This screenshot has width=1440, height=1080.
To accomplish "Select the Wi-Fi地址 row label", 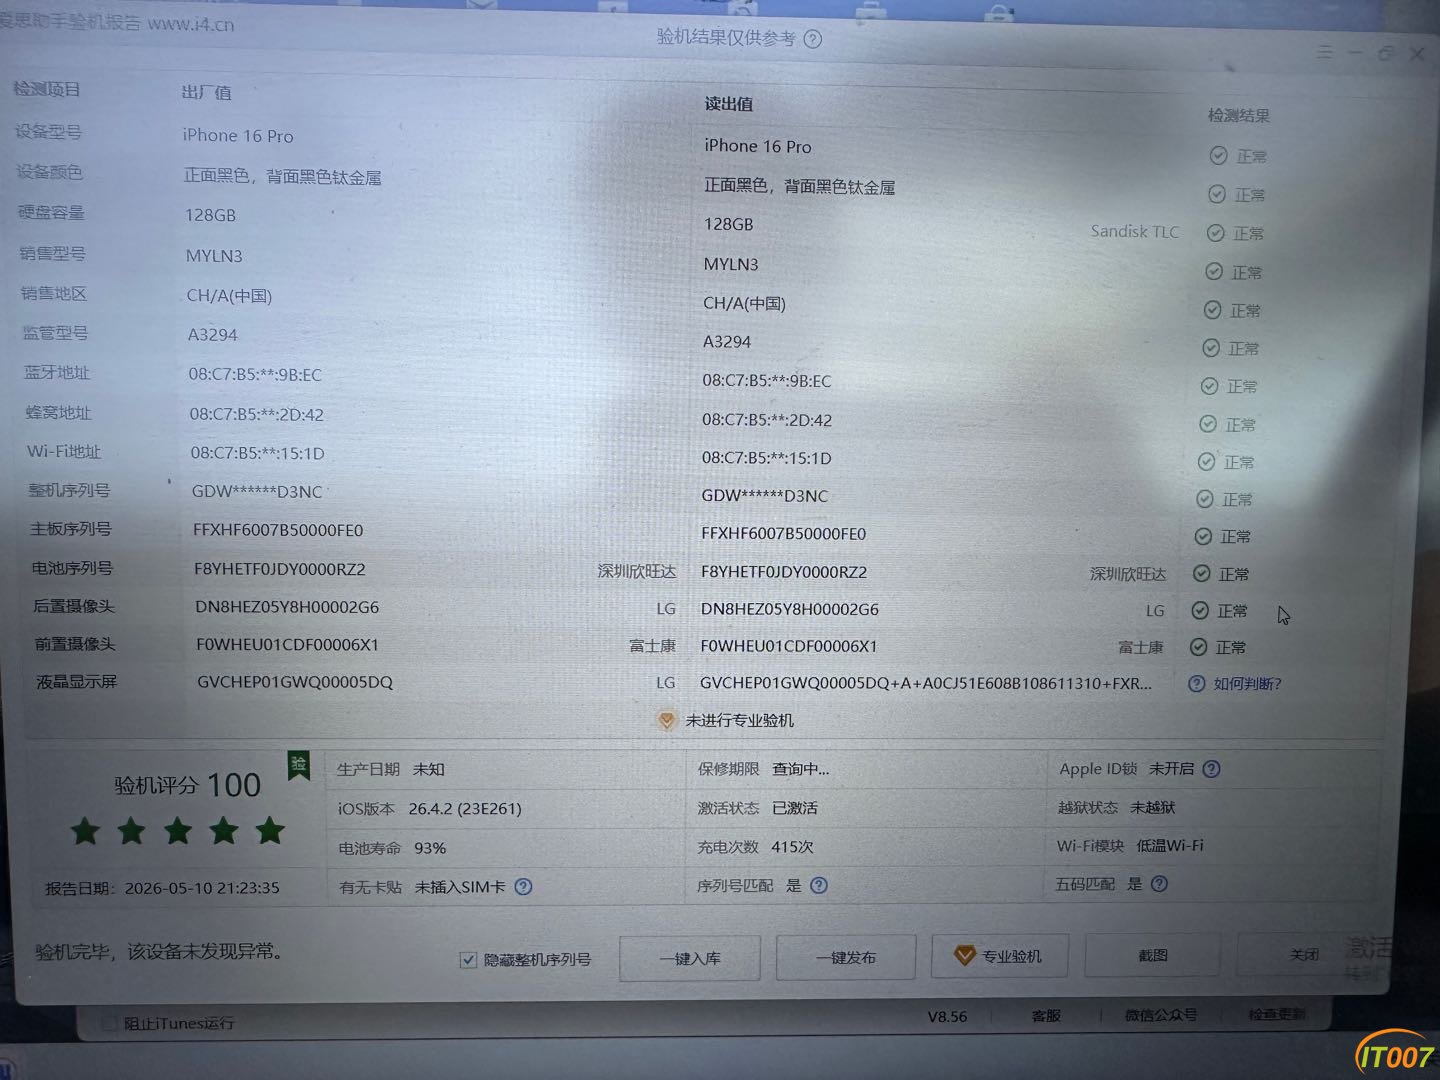I will pos(64,451).
